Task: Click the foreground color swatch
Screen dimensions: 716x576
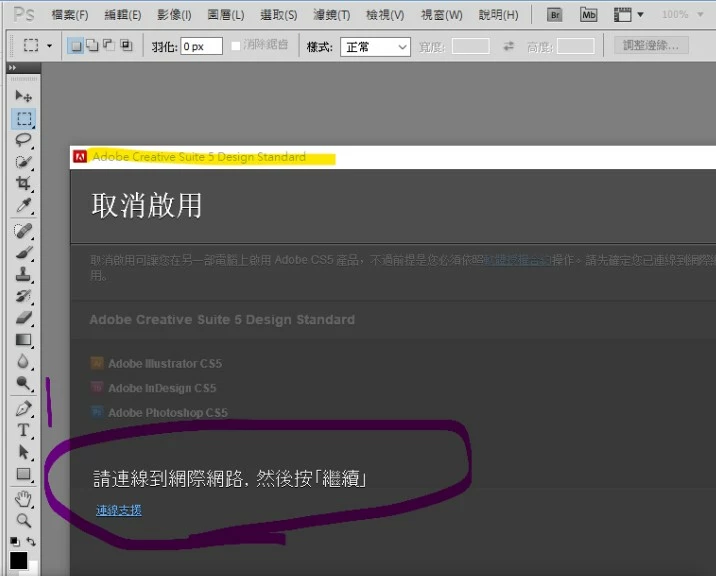Action: [x=19, y=560]
